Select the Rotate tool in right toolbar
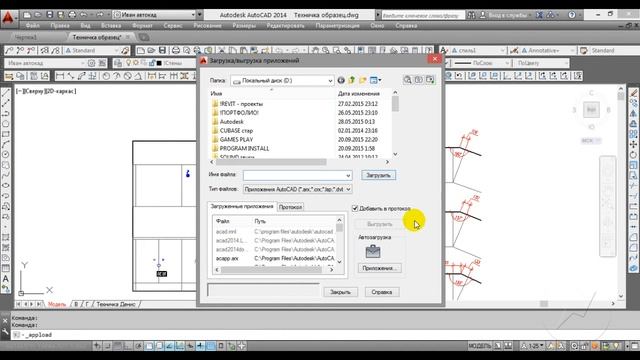This screenshot has height=360, width=640. tap(633, 155)
